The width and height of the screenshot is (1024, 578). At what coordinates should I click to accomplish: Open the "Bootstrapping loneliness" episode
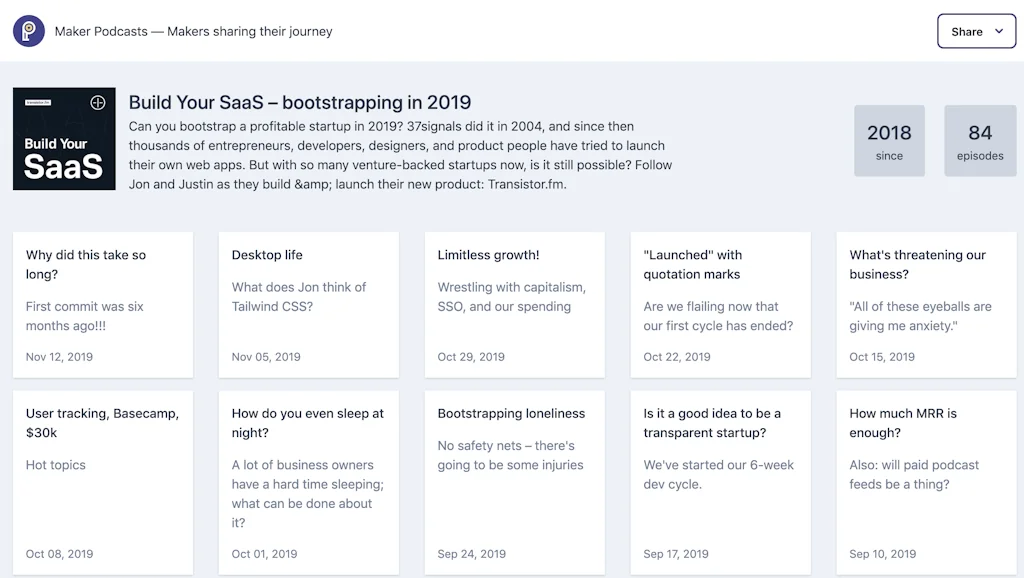click(515, 482)
